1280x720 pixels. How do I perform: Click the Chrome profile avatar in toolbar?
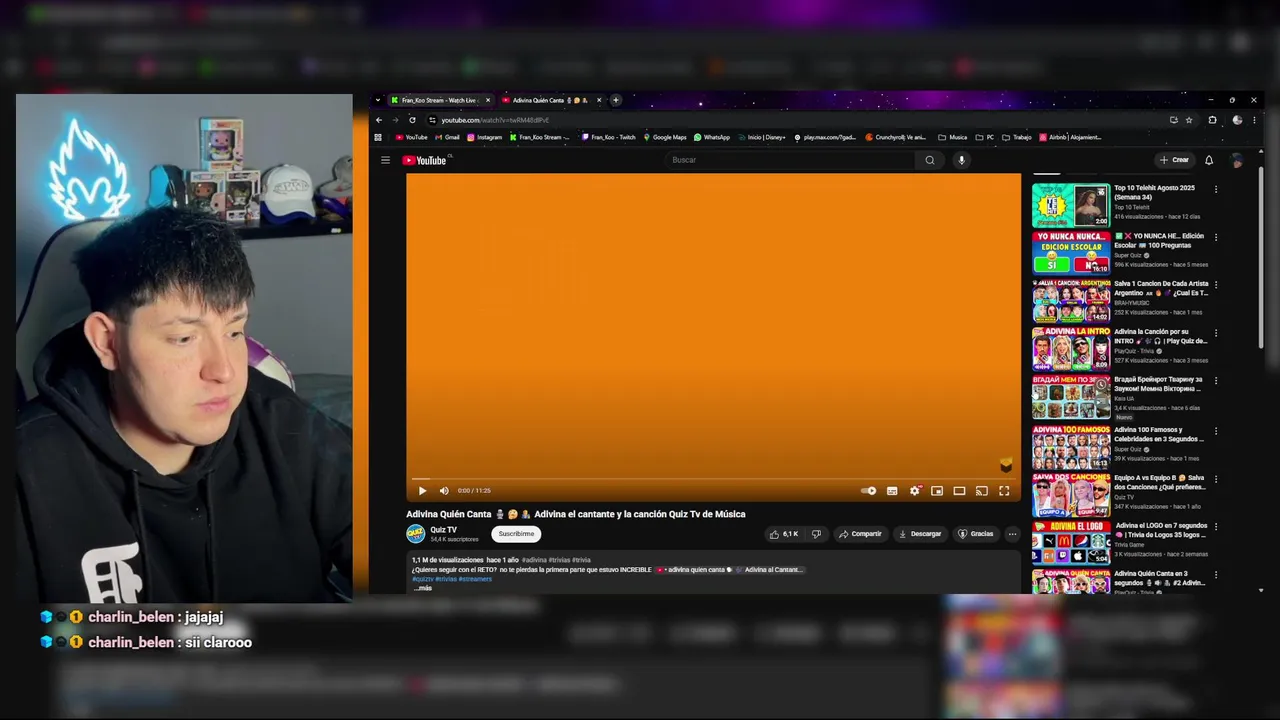(1237, 120)
